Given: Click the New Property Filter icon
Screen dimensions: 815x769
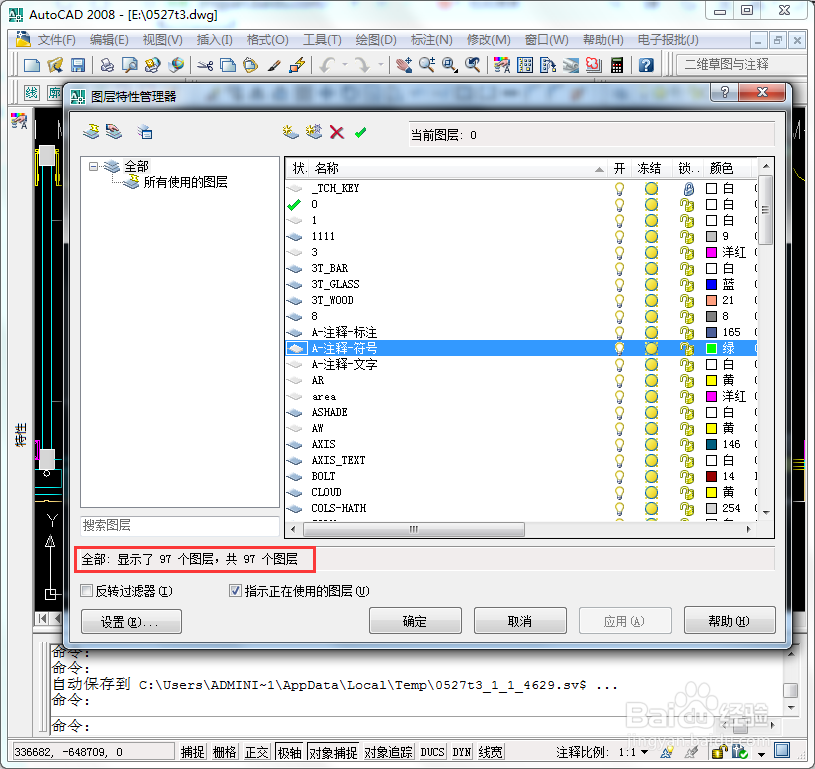Looking at the screenshot, I should pyautogui.click(x=91, y=131).
